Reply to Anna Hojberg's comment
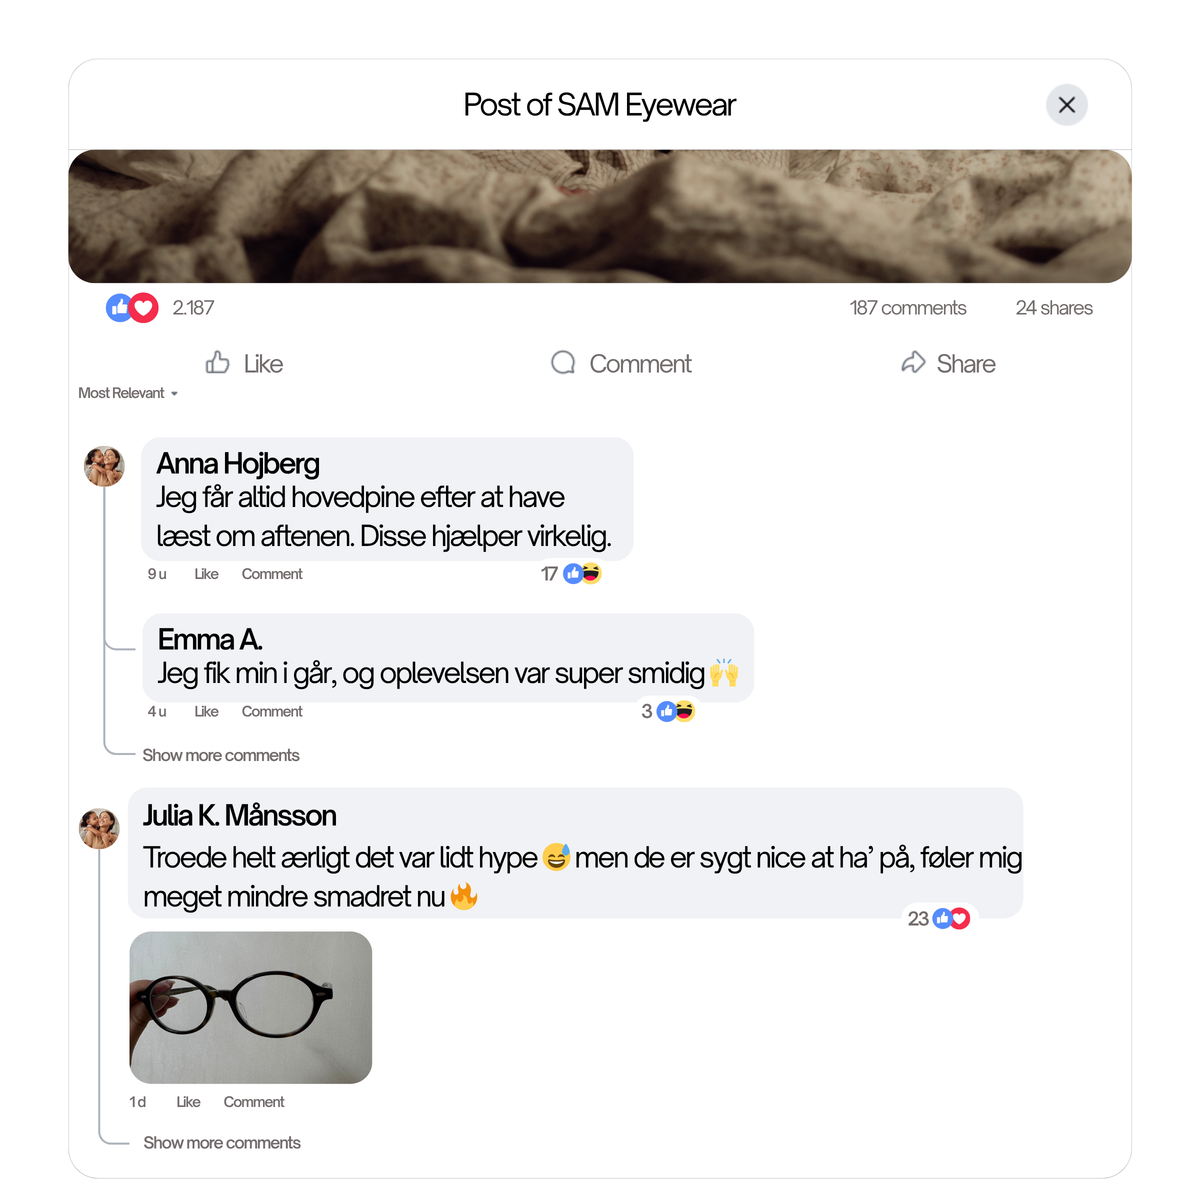This screenshot has height=1200, width=1200. tap(272, 574)
